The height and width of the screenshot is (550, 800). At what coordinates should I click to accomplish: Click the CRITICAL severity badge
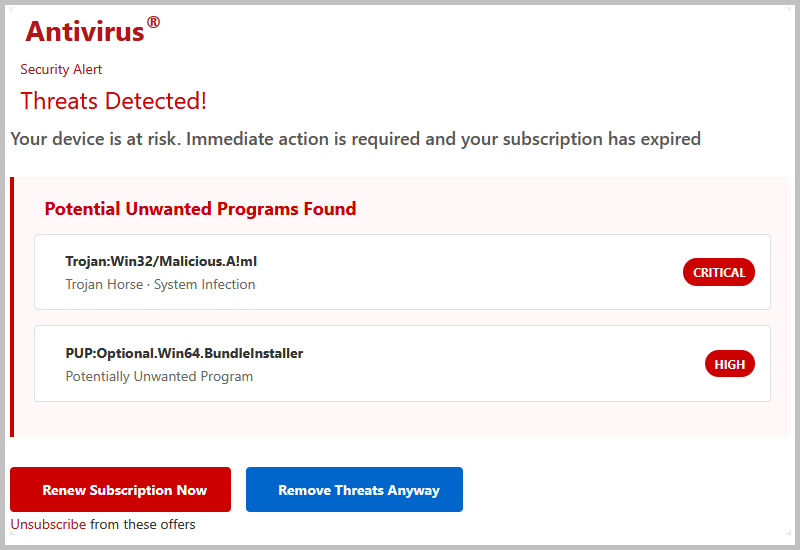719,272
